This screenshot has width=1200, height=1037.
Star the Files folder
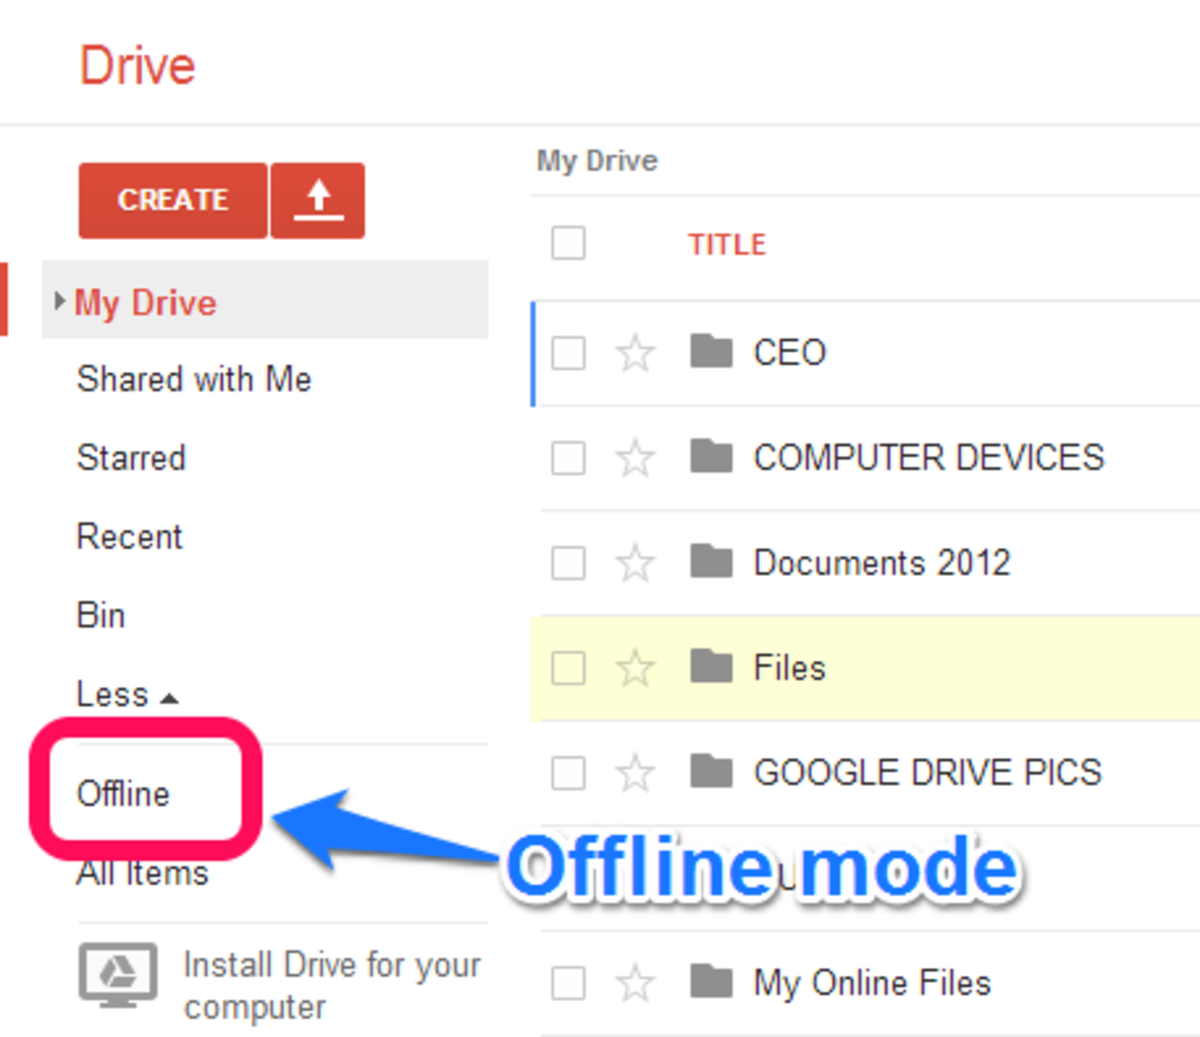[x=635, y=668]
